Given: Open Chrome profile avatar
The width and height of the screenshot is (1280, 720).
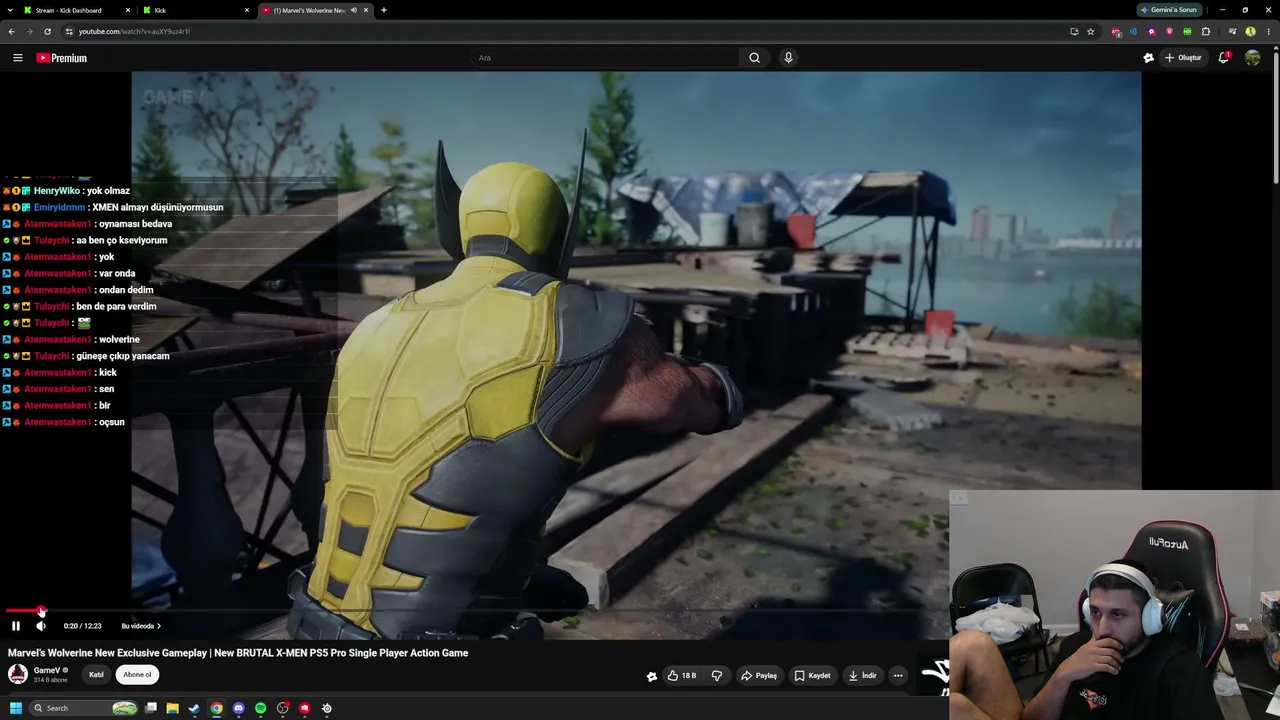Looking at the screenshot, I should click(x=1250, y=31).
